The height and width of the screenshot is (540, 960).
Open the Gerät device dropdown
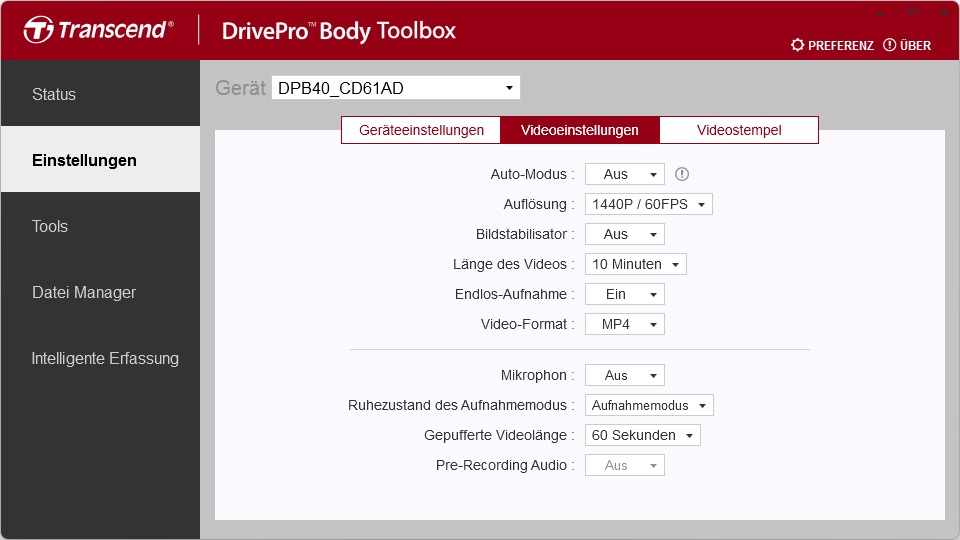pyautogui.click(x=396, y=88)
